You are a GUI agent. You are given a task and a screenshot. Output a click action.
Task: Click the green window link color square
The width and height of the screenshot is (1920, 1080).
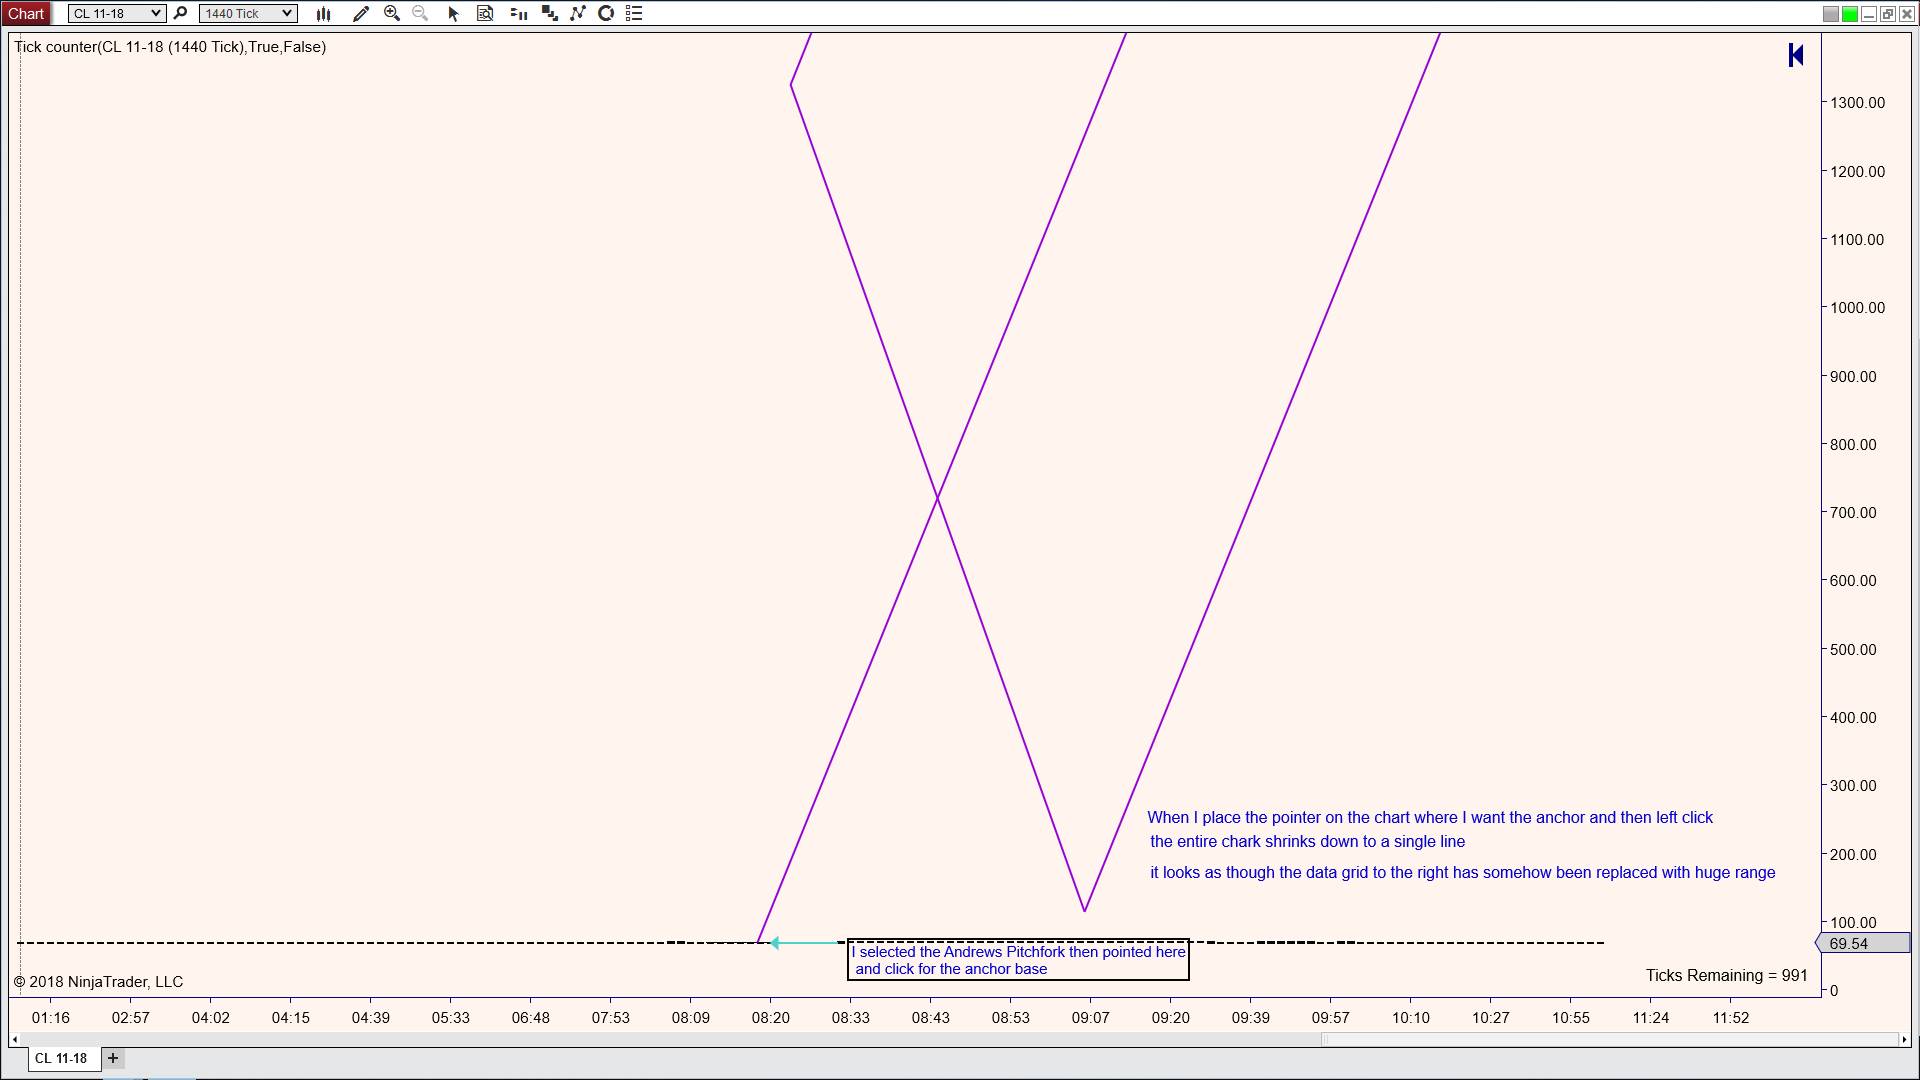(x=1850, y=14)
